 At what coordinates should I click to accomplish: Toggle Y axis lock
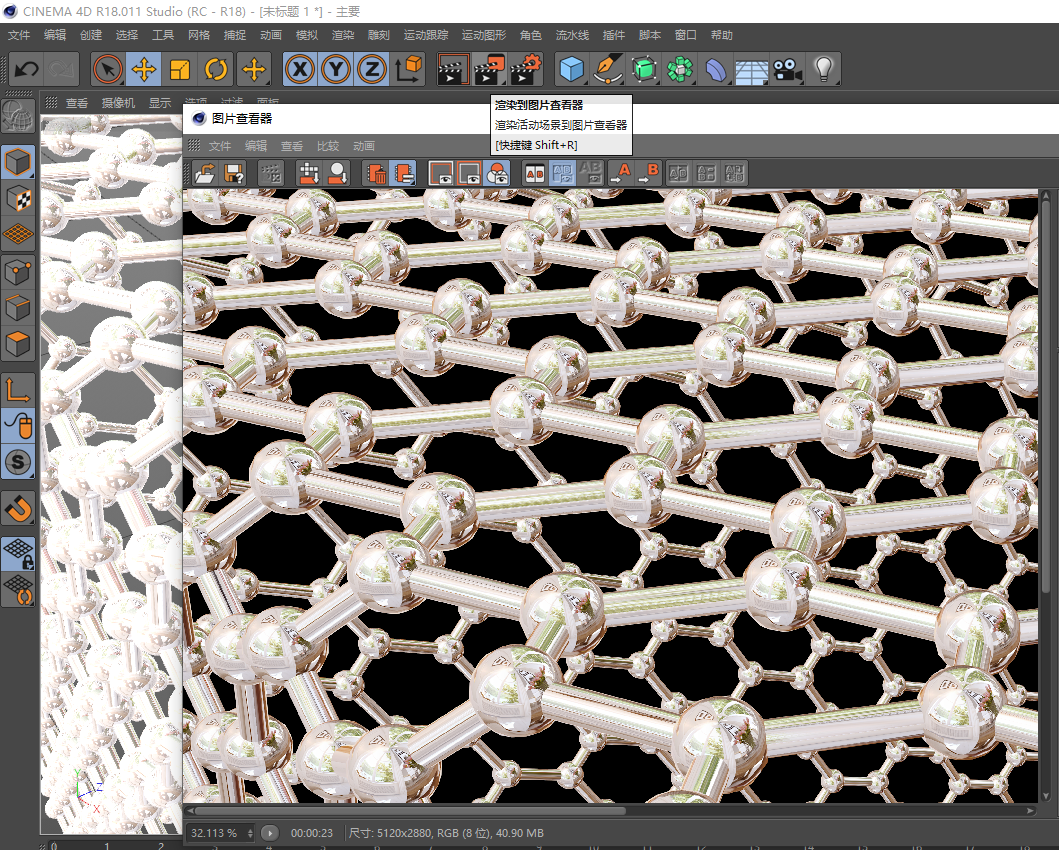click(x=336, y=69)
